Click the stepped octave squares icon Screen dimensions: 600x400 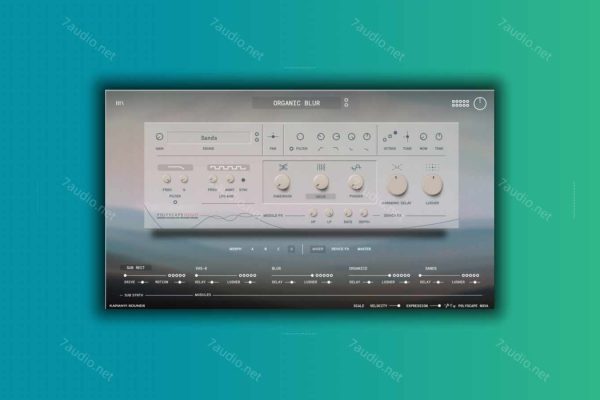(x=390, y=136)
